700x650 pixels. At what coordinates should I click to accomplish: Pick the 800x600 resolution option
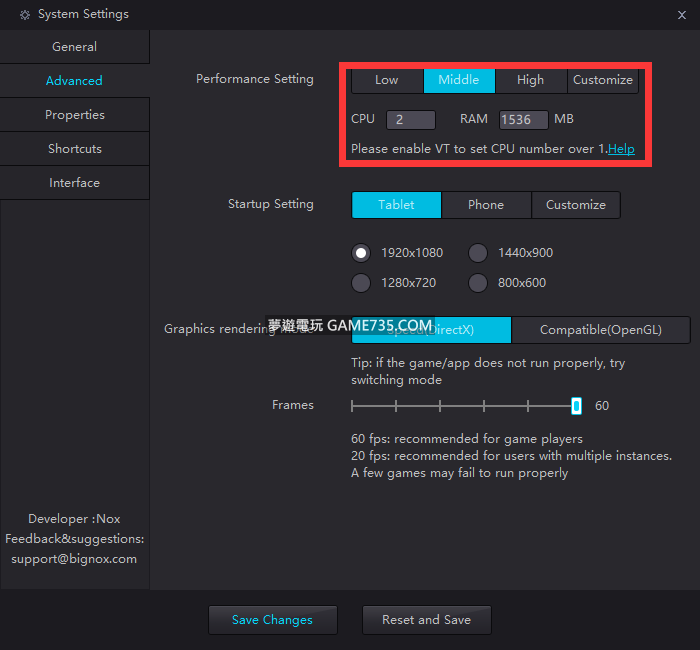[x=478, y=283]
